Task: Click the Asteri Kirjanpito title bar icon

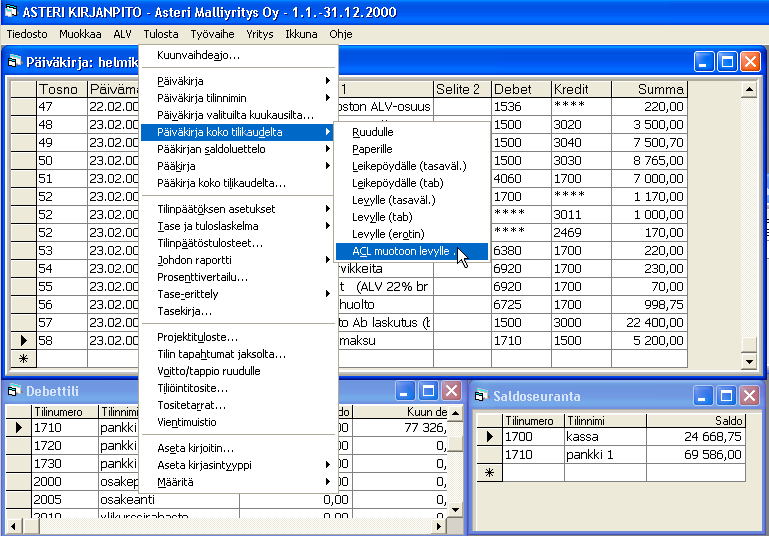Action: (x=10, y=11)
